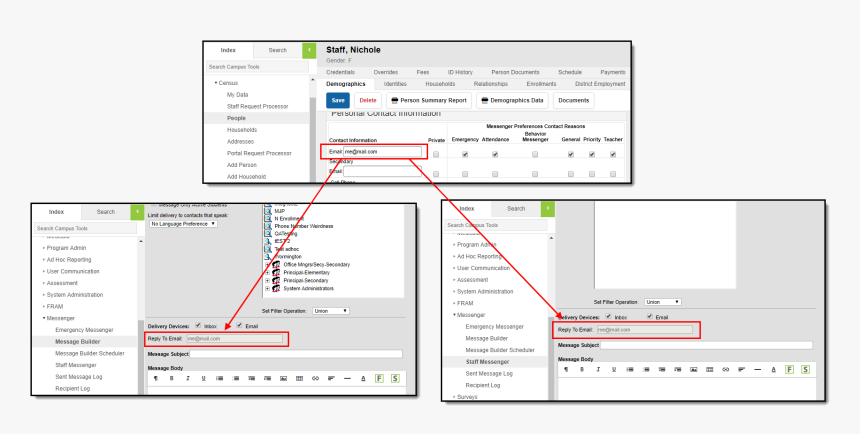Image resolution: width=860 pixels, height=434 pixels.
Task: Click bold icon in Message Builder editor
Action: [x=171, y=378]
